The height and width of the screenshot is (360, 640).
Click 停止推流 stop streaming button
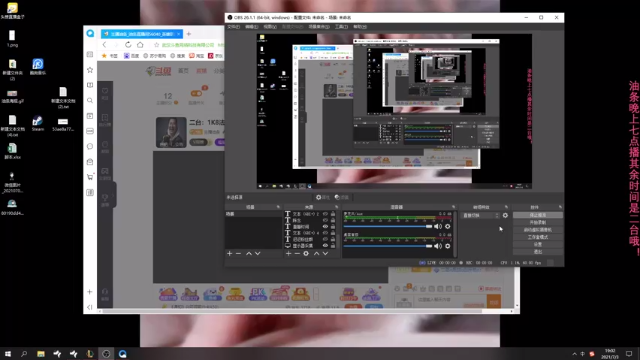(x=538, y=215)
